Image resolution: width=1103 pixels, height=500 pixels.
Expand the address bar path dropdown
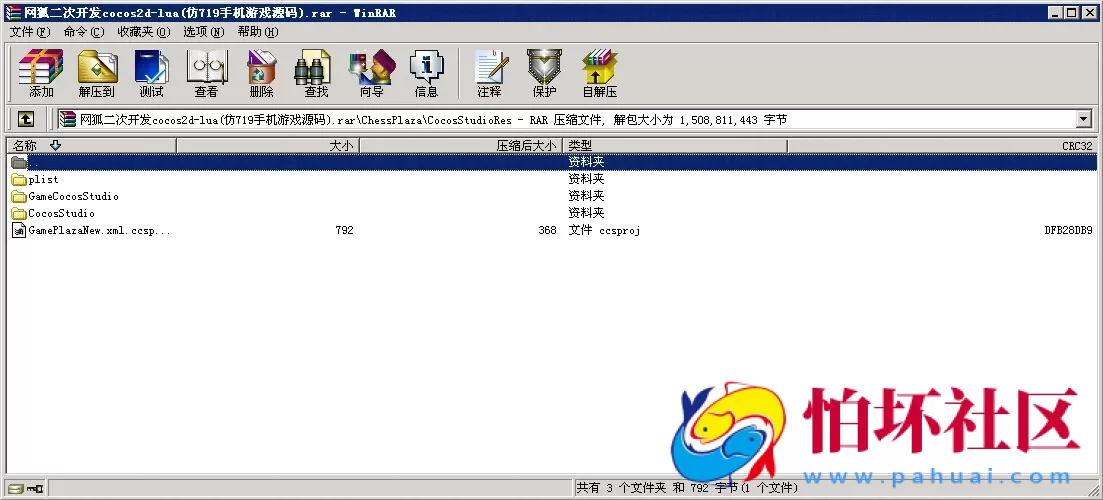point(1083,120)
